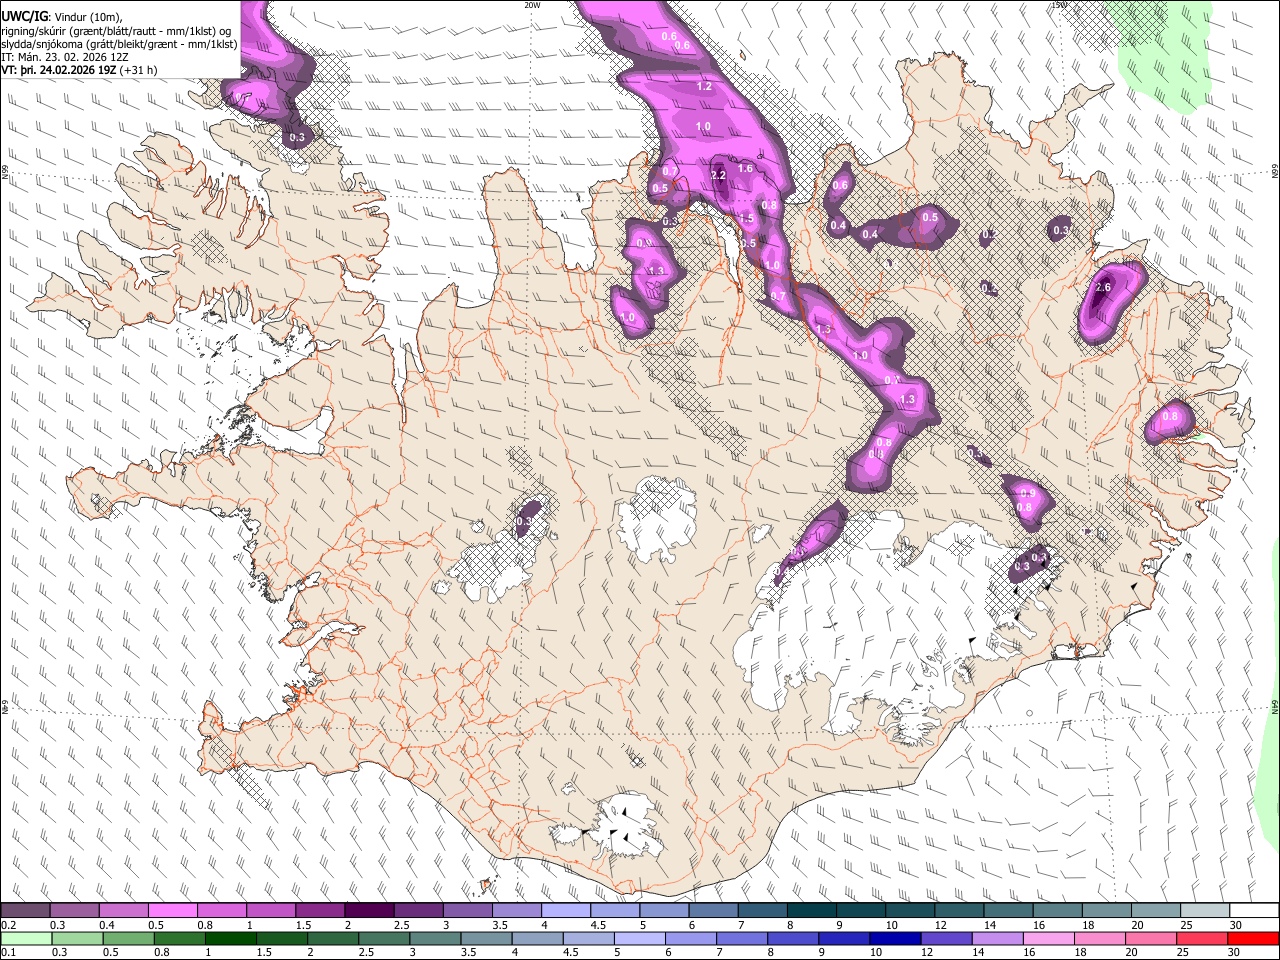Viewport: 1280px width, 960px height.
Task: Click the '0.1' label in the bottom legend row
Action: 9,953
